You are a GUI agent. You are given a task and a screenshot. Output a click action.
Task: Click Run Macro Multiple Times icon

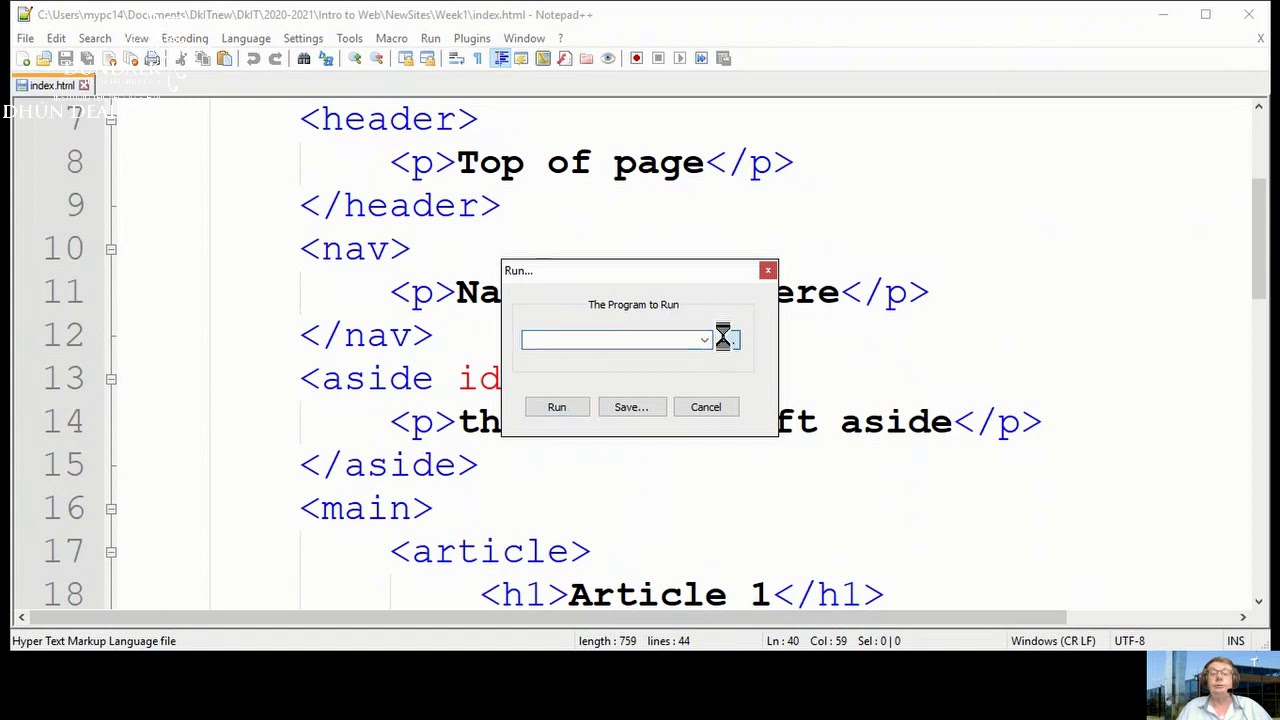point(702,59)
